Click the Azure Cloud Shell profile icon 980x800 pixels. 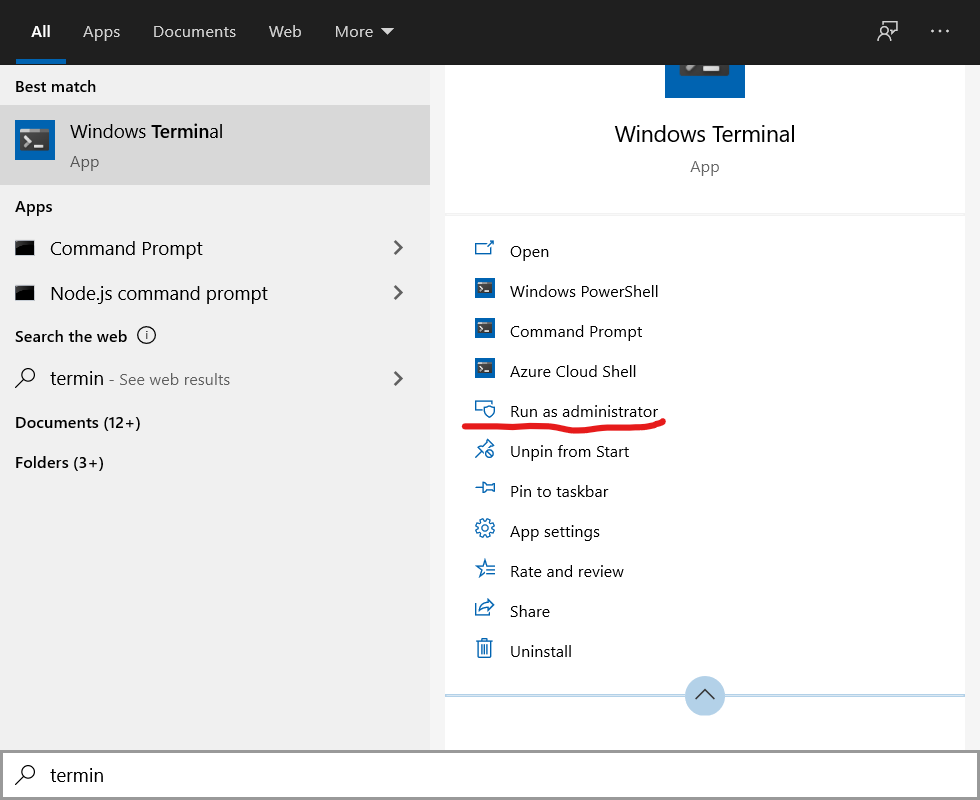(x=485, y=368)
